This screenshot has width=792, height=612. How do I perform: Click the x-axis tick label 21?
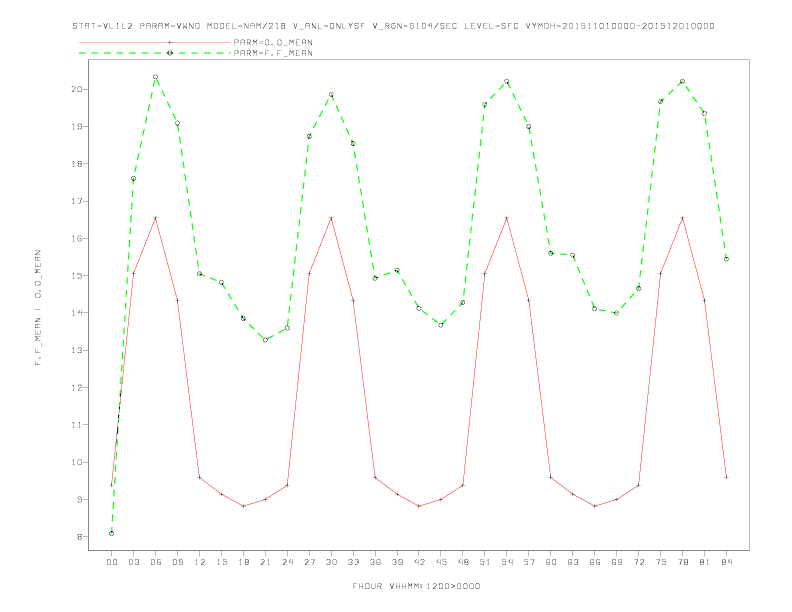(265, 562)
